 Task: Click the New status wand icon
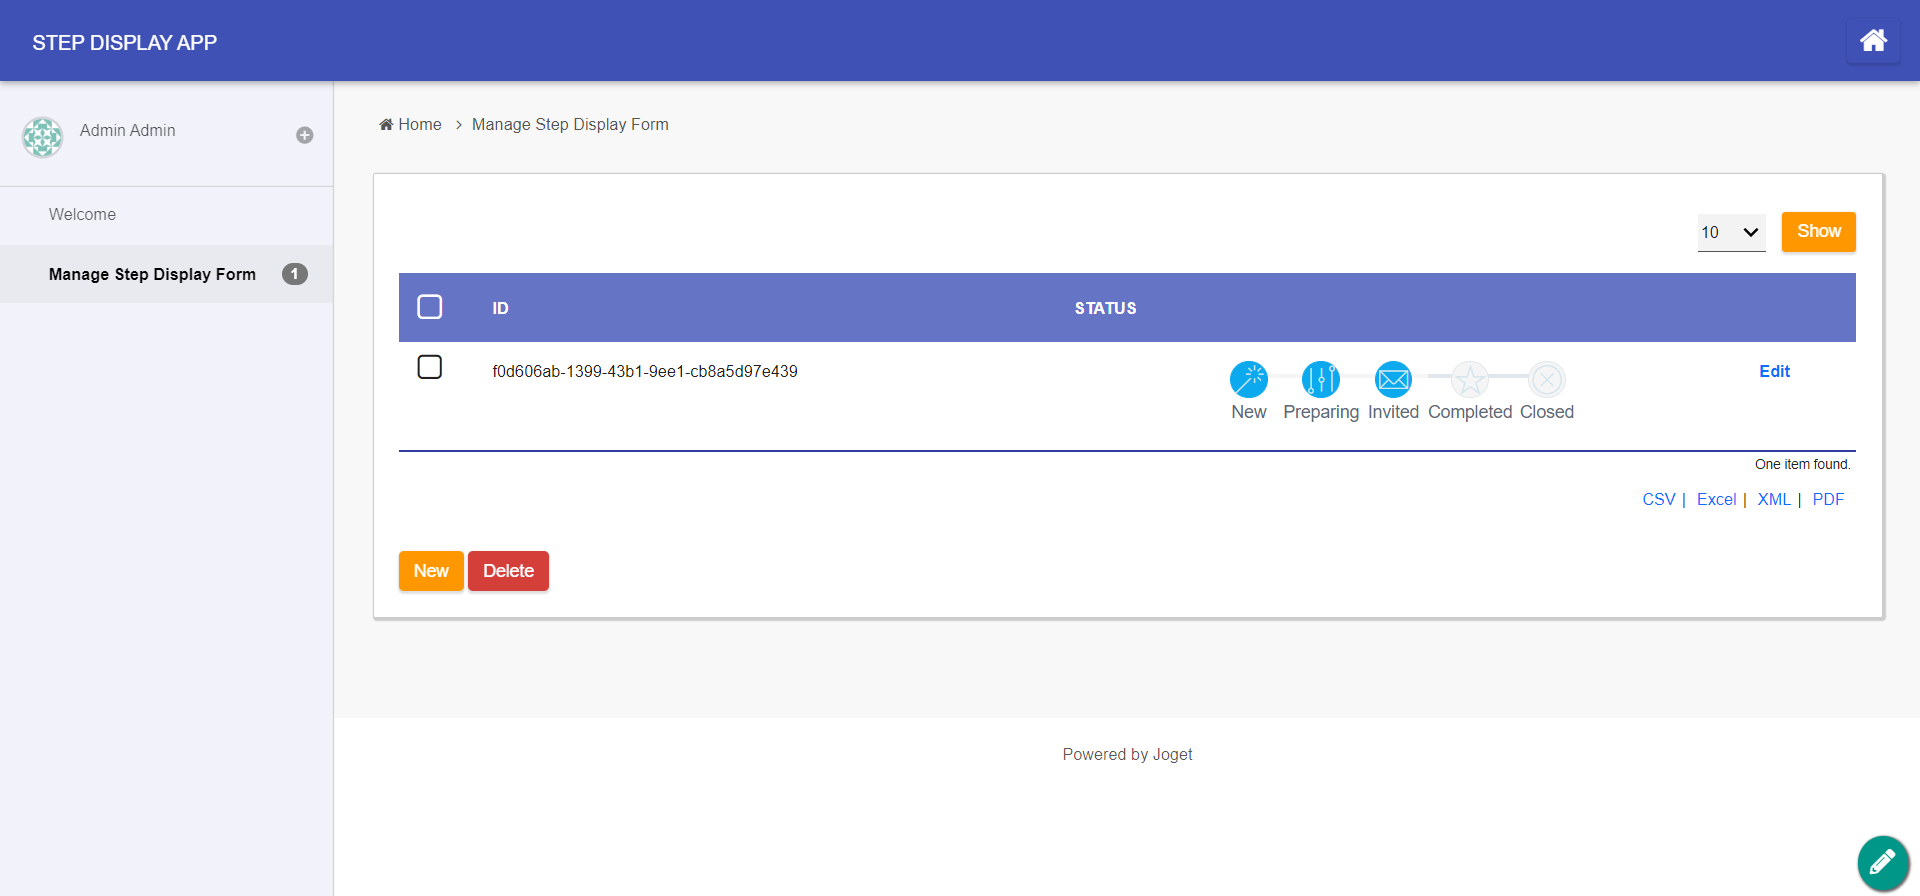1249,380
